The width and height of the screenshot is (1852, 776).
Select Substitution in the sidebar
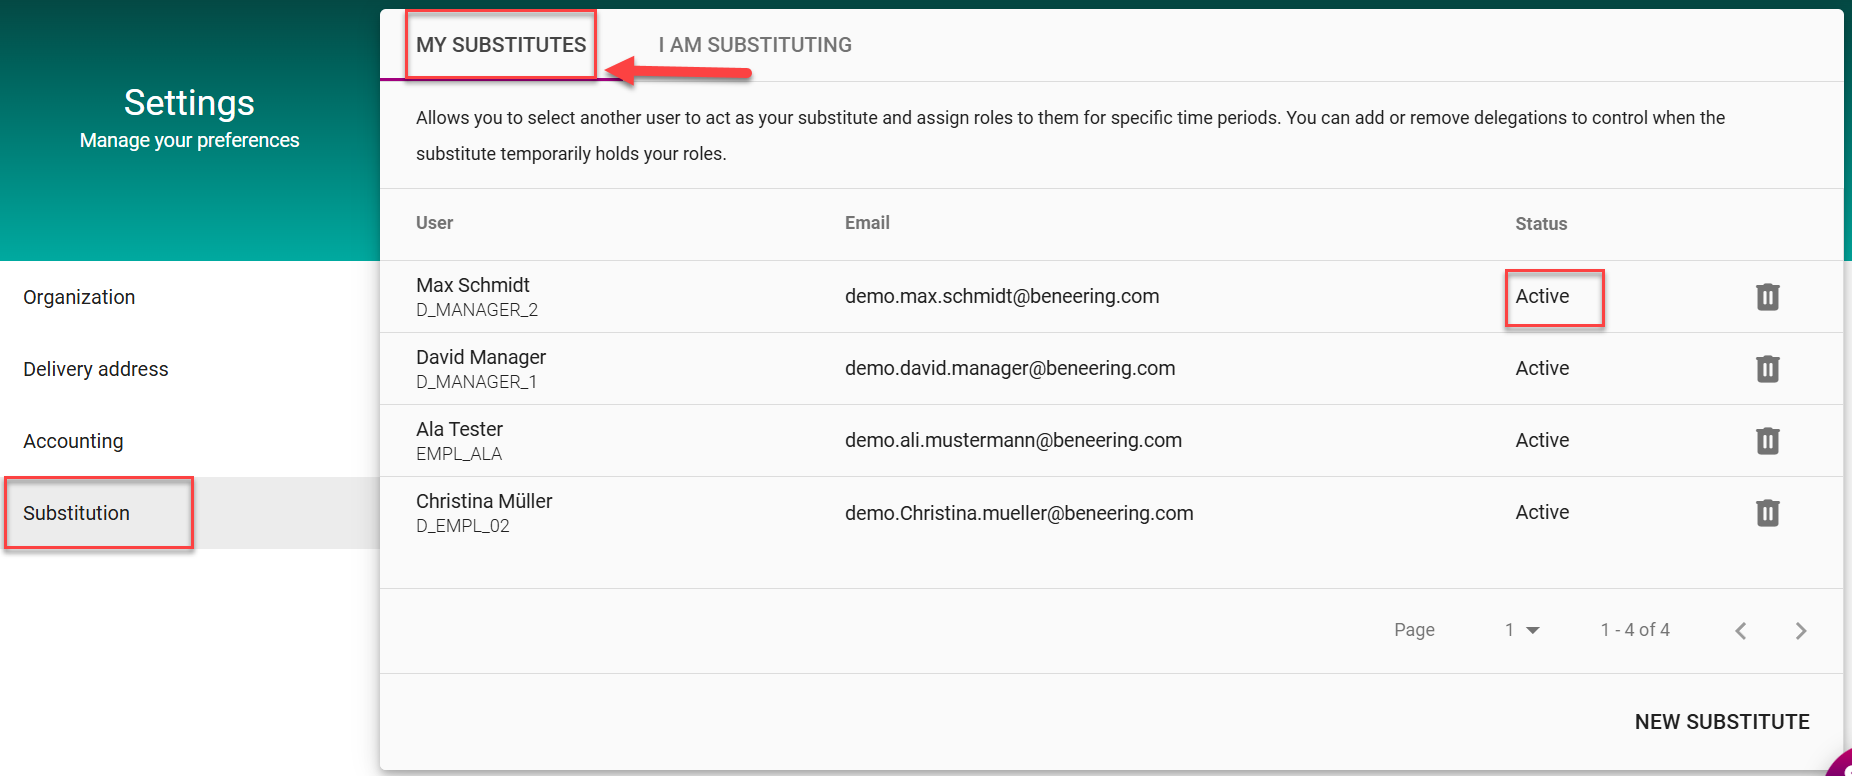pyautogui.click(x=77, y=513)
